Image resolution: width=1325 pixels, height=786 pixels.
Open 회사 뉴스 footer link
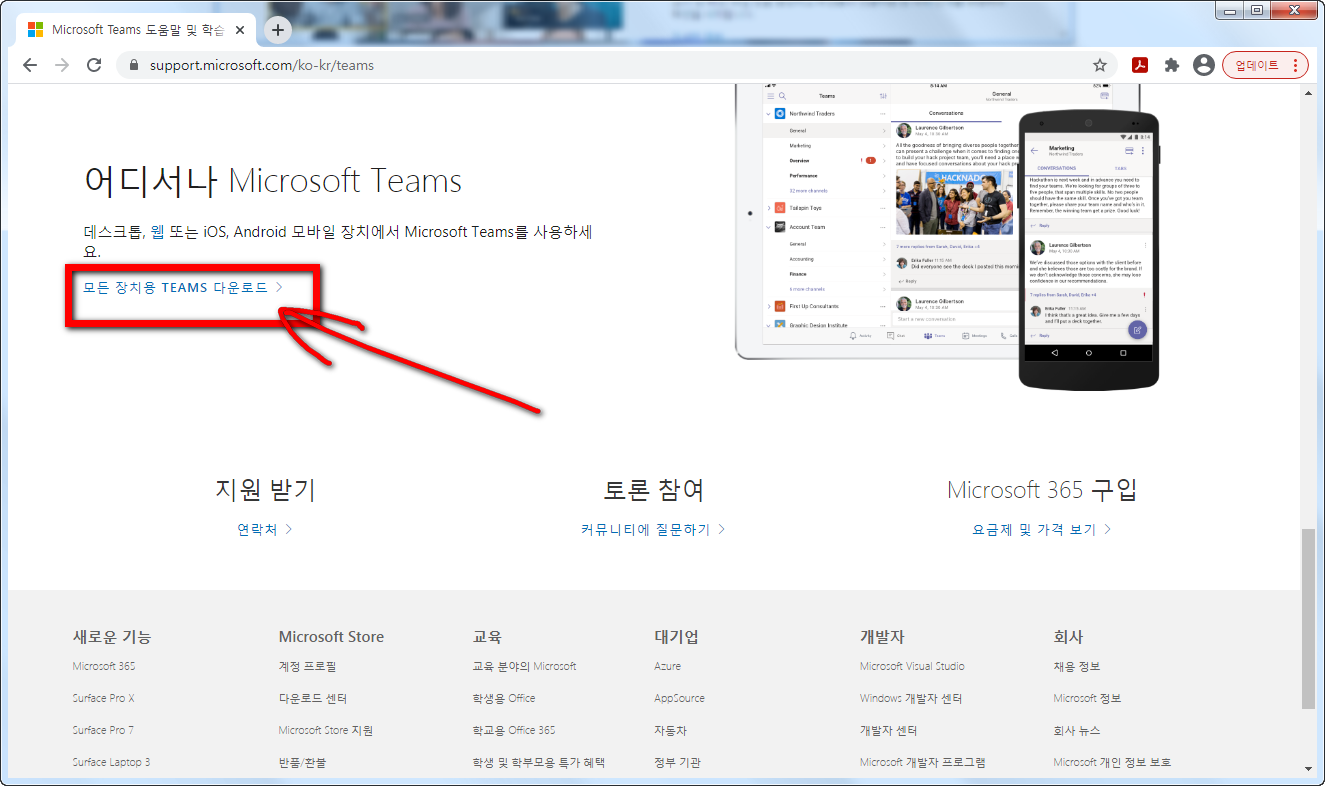[1076, 730]
